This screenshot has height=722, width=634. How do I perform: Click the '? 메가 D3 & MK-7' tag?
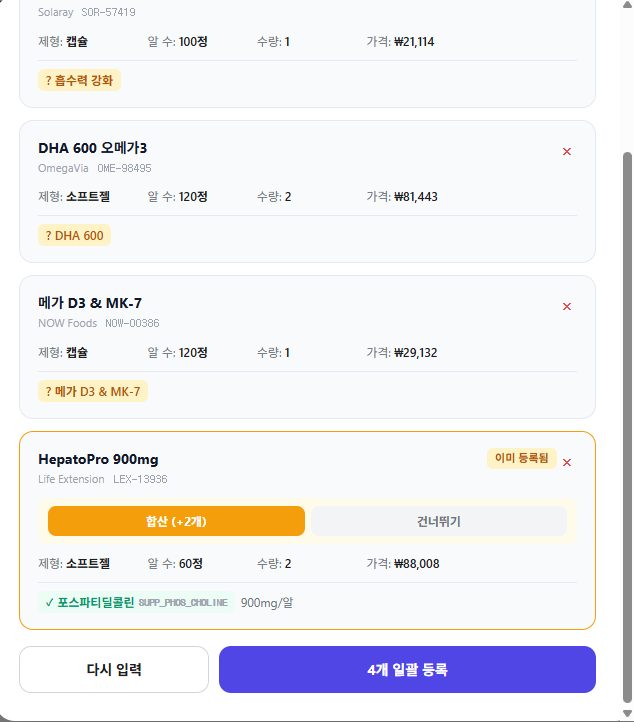(93, 391)
